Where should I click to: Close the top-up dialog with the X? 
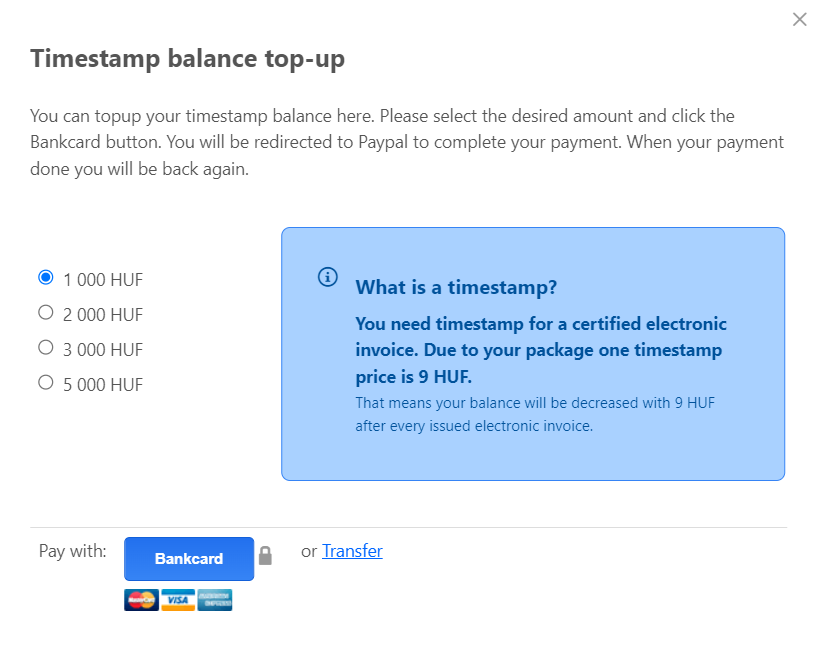click(799, 19)
